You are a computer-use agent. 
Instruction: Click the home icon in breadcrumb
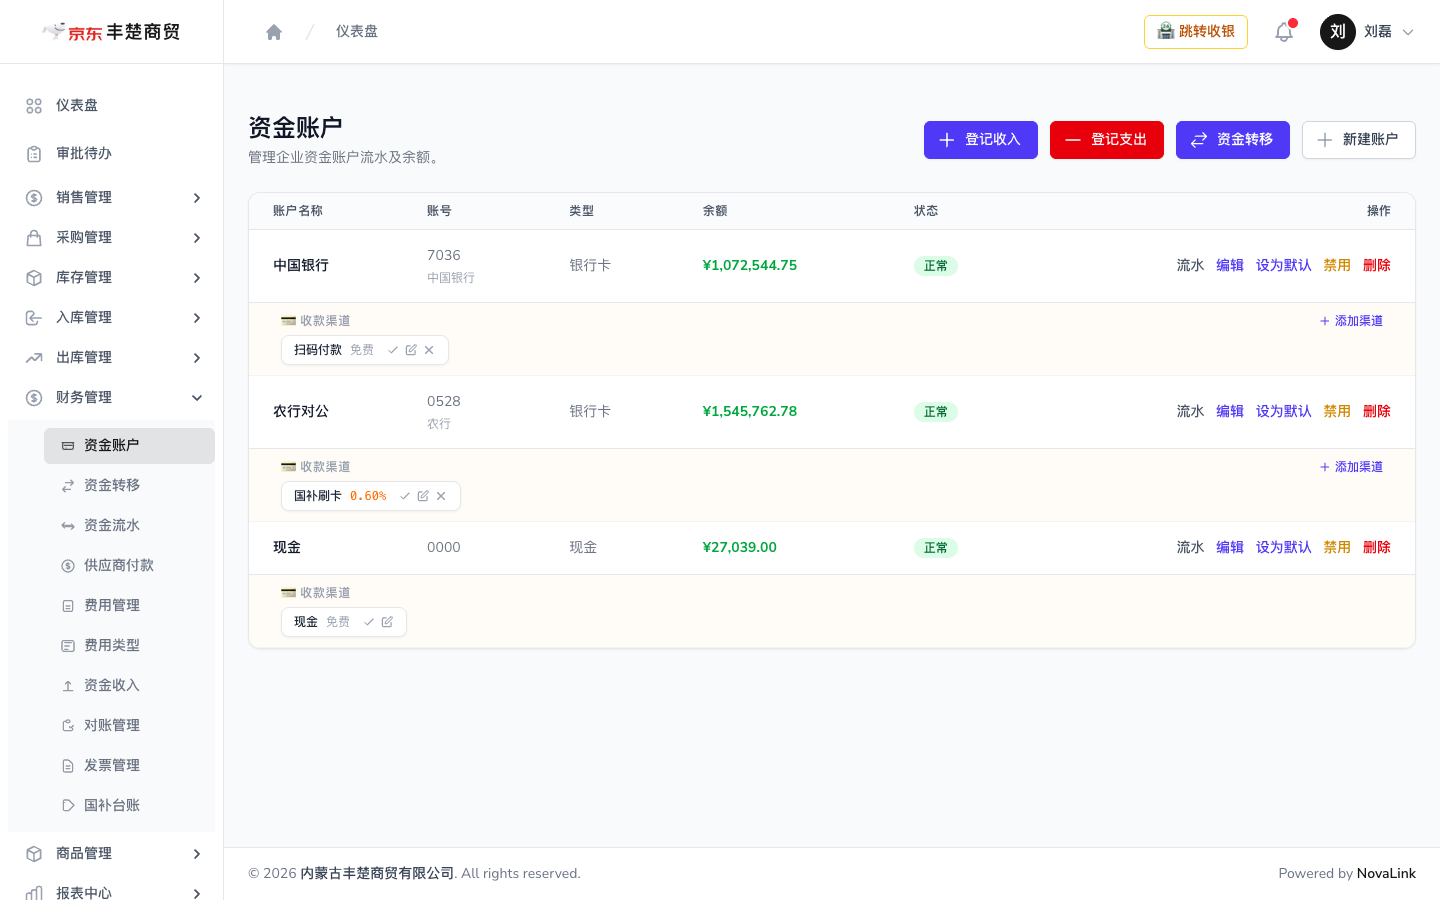(274, 32)
